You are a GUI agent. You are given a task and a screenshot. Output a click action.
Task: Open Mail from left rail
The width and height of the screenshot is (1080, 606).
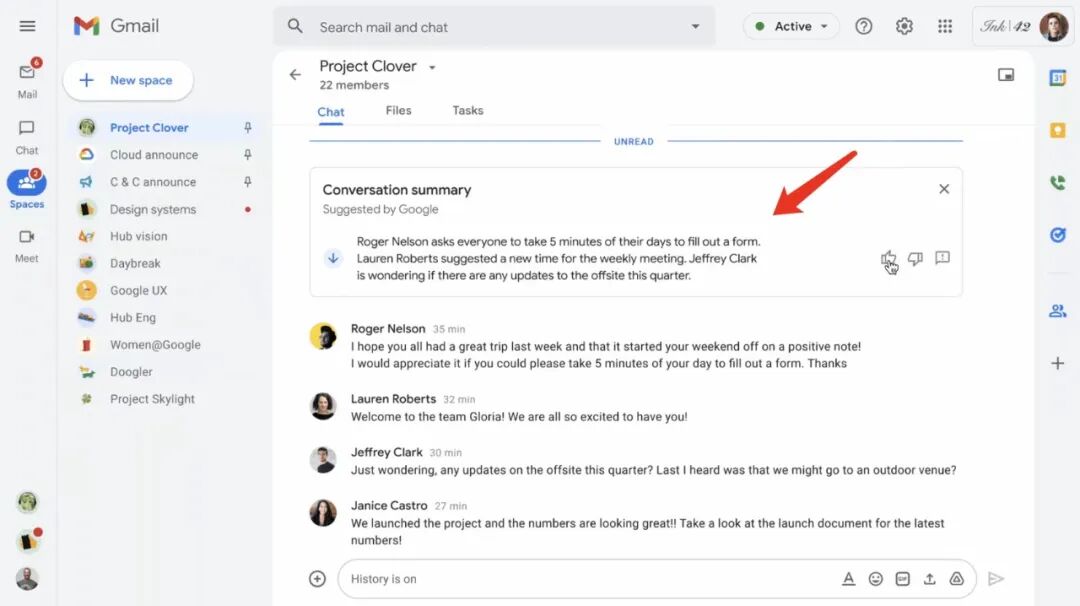[28, 79]
